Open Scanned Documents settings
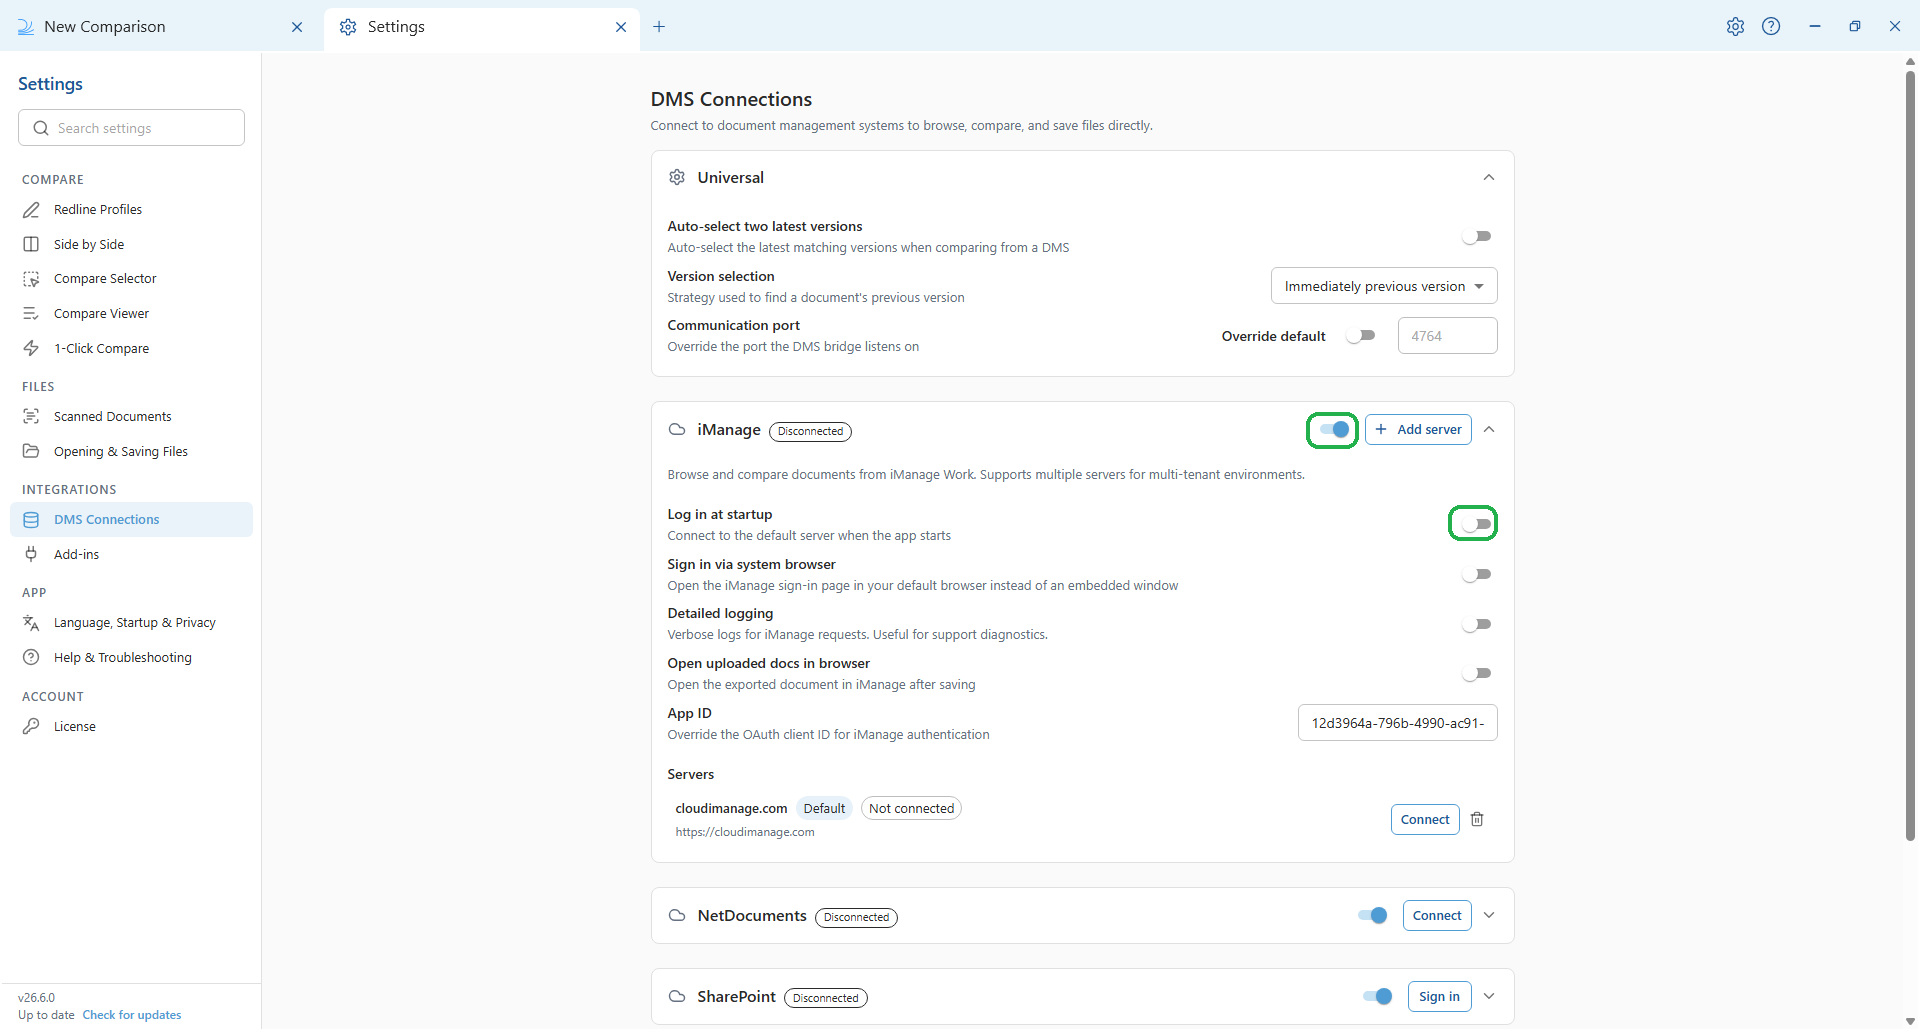This screenshot has height=1032, width=1920. pyautogui.click(x=131, y=417)
